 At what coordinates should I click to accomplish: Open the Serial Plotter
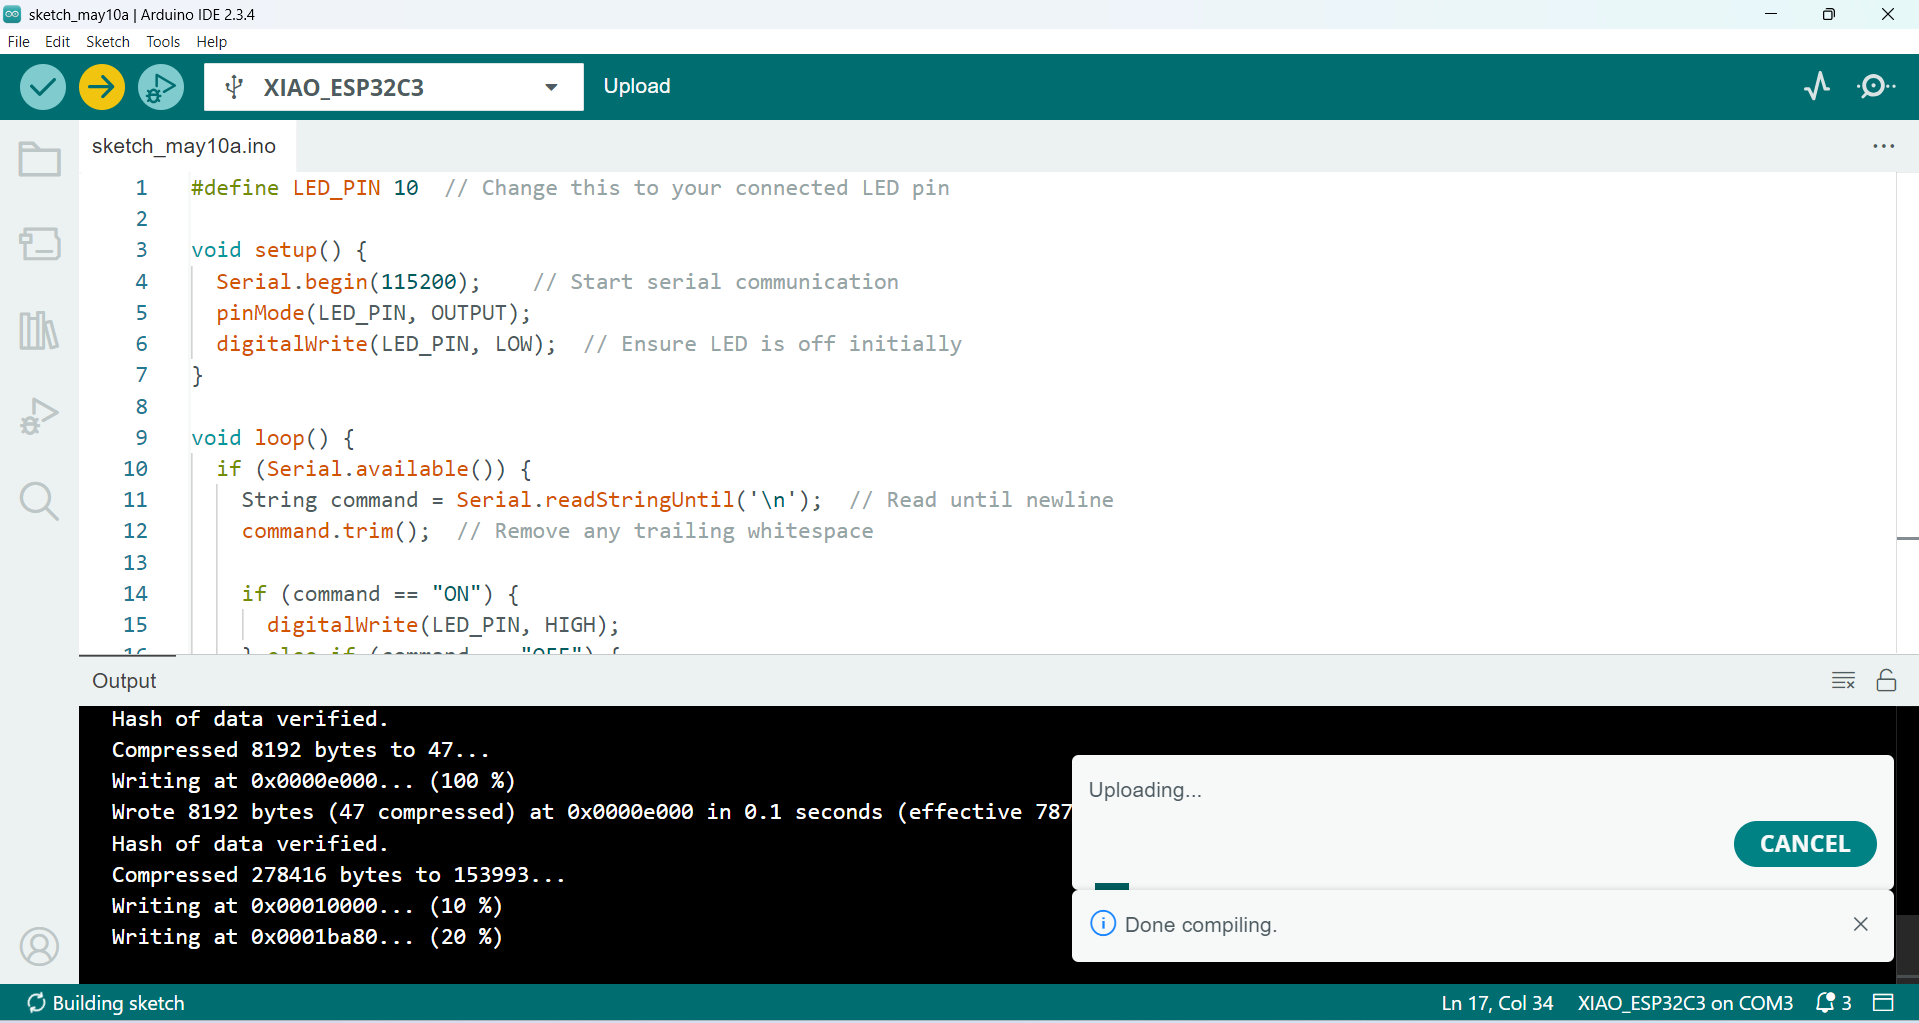pos(1817,86)
